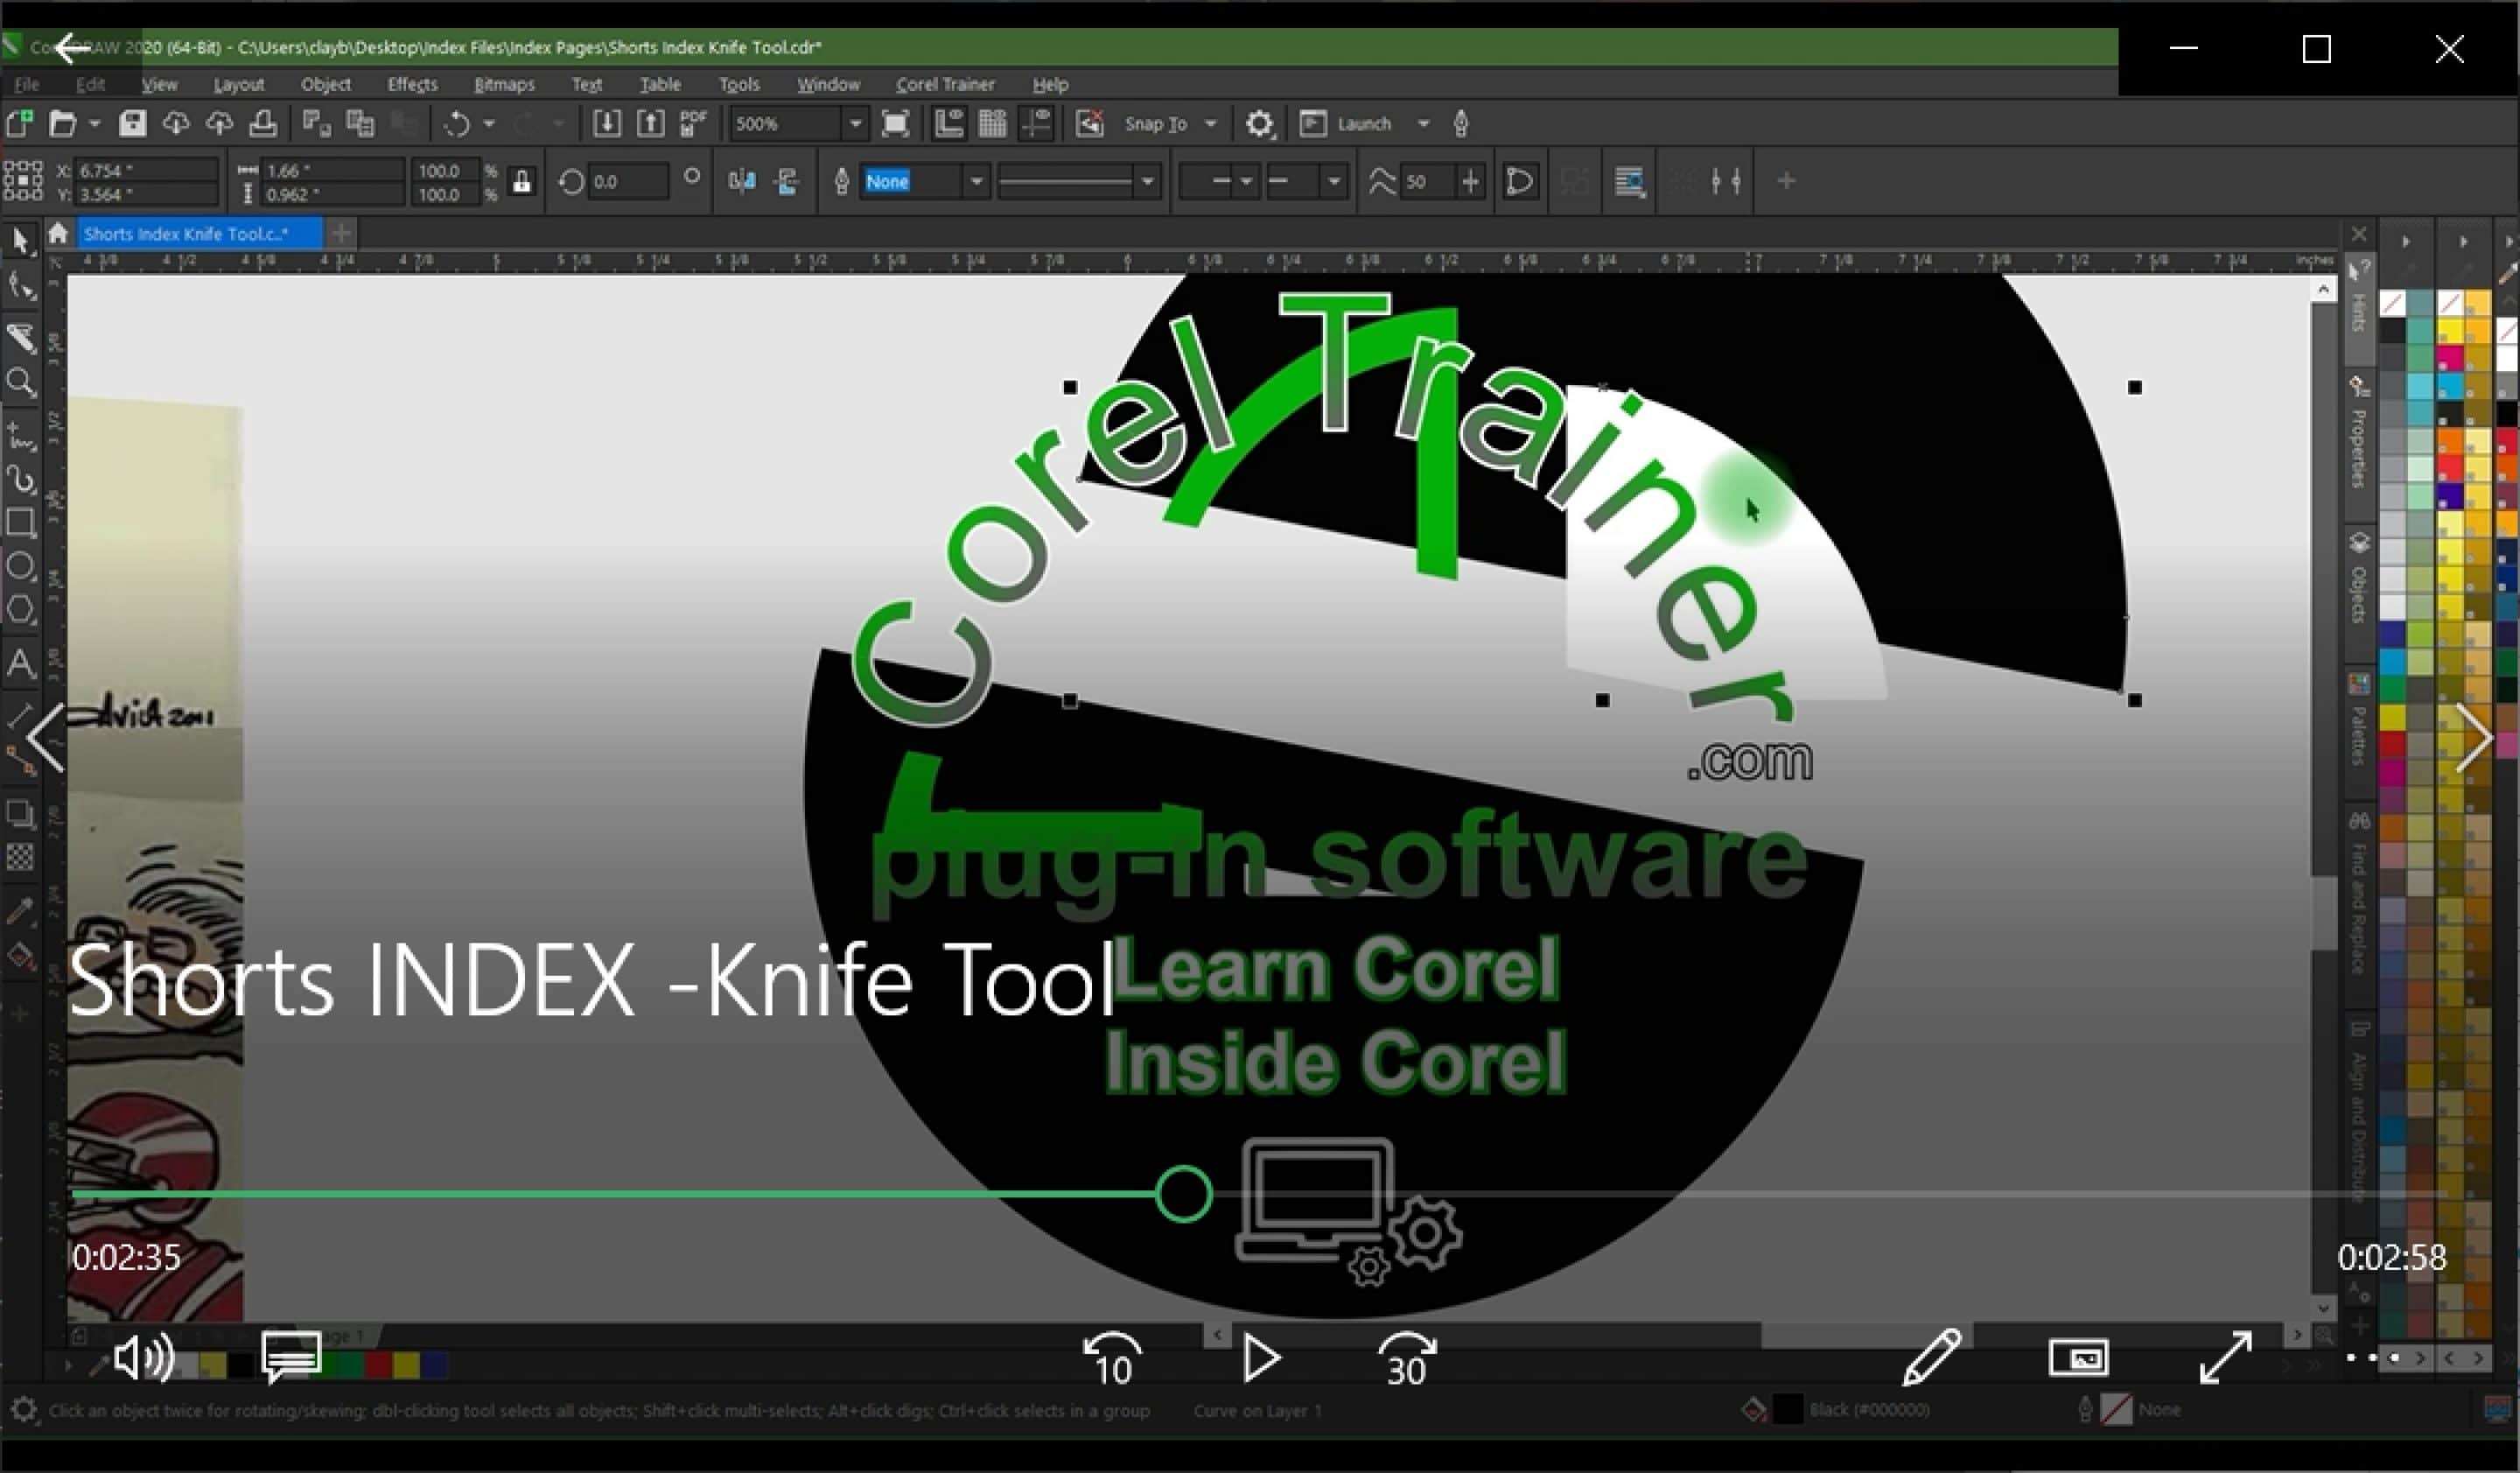This screenshot has width=2520, height=1473.
Task: Toggle show guidelines icon in toolbar
Action: [x=1036, y=124]
